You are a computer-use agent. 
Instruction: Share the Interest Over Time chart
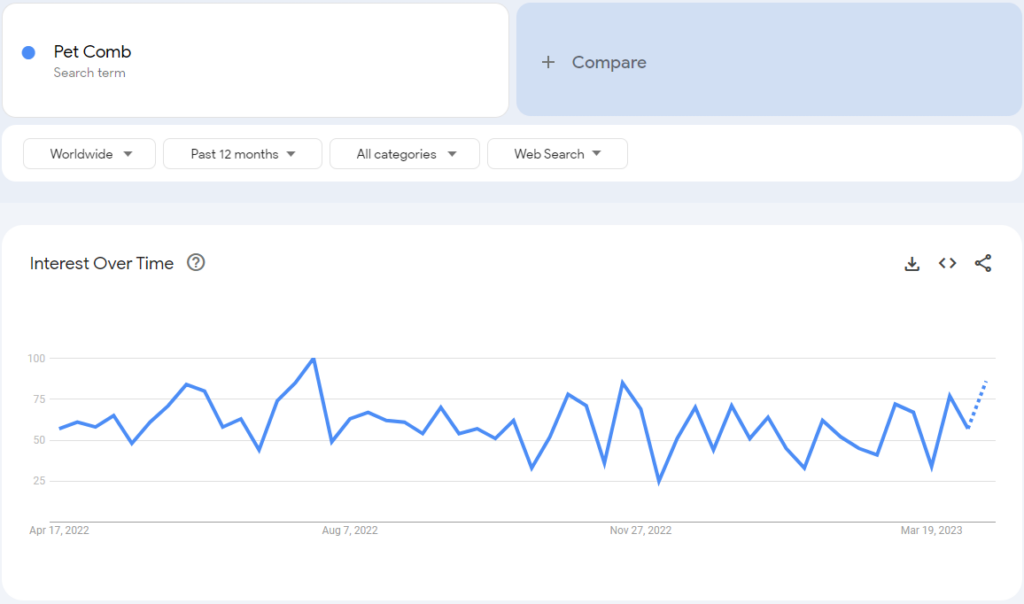click(983, 263)
